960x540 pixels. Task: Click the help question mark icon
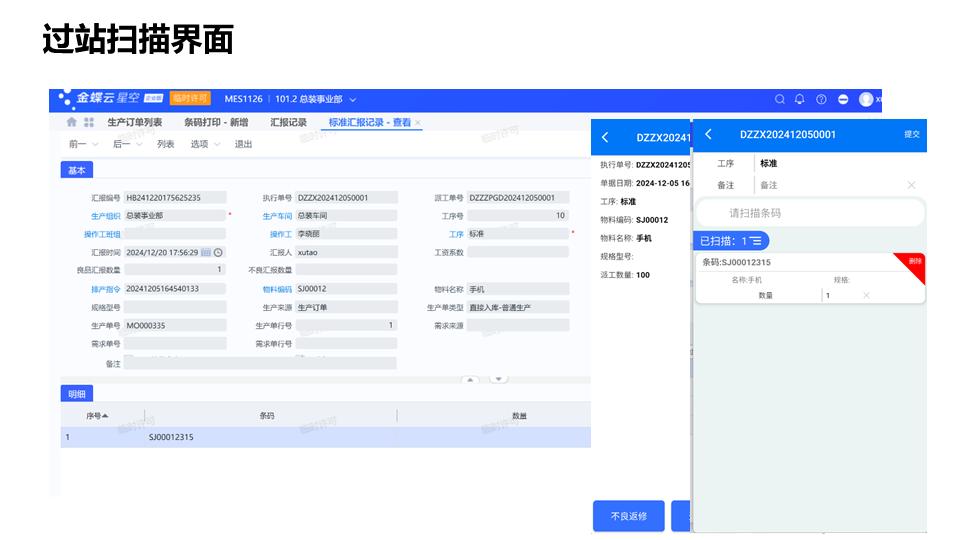(x=821, y=99)
